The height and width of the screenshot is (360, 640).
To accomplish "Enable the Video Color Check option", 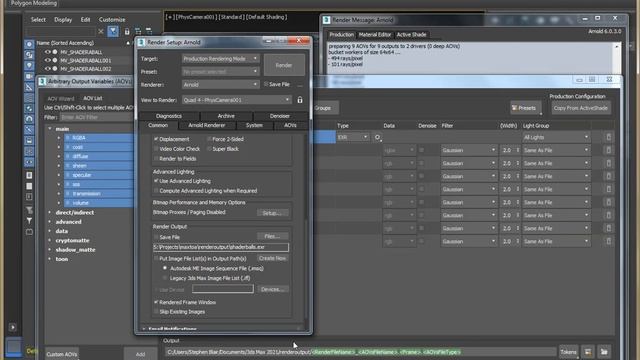I will coord(156,149).
